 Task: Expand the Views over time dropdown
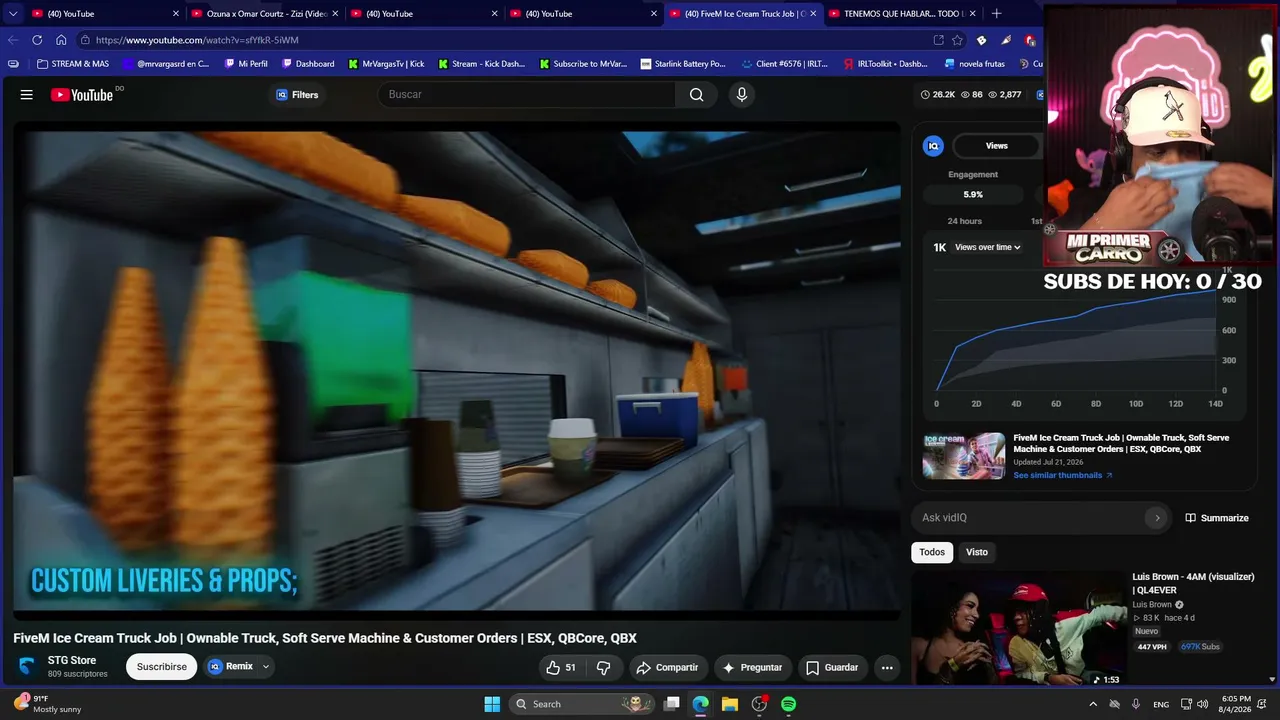[988, 247]
